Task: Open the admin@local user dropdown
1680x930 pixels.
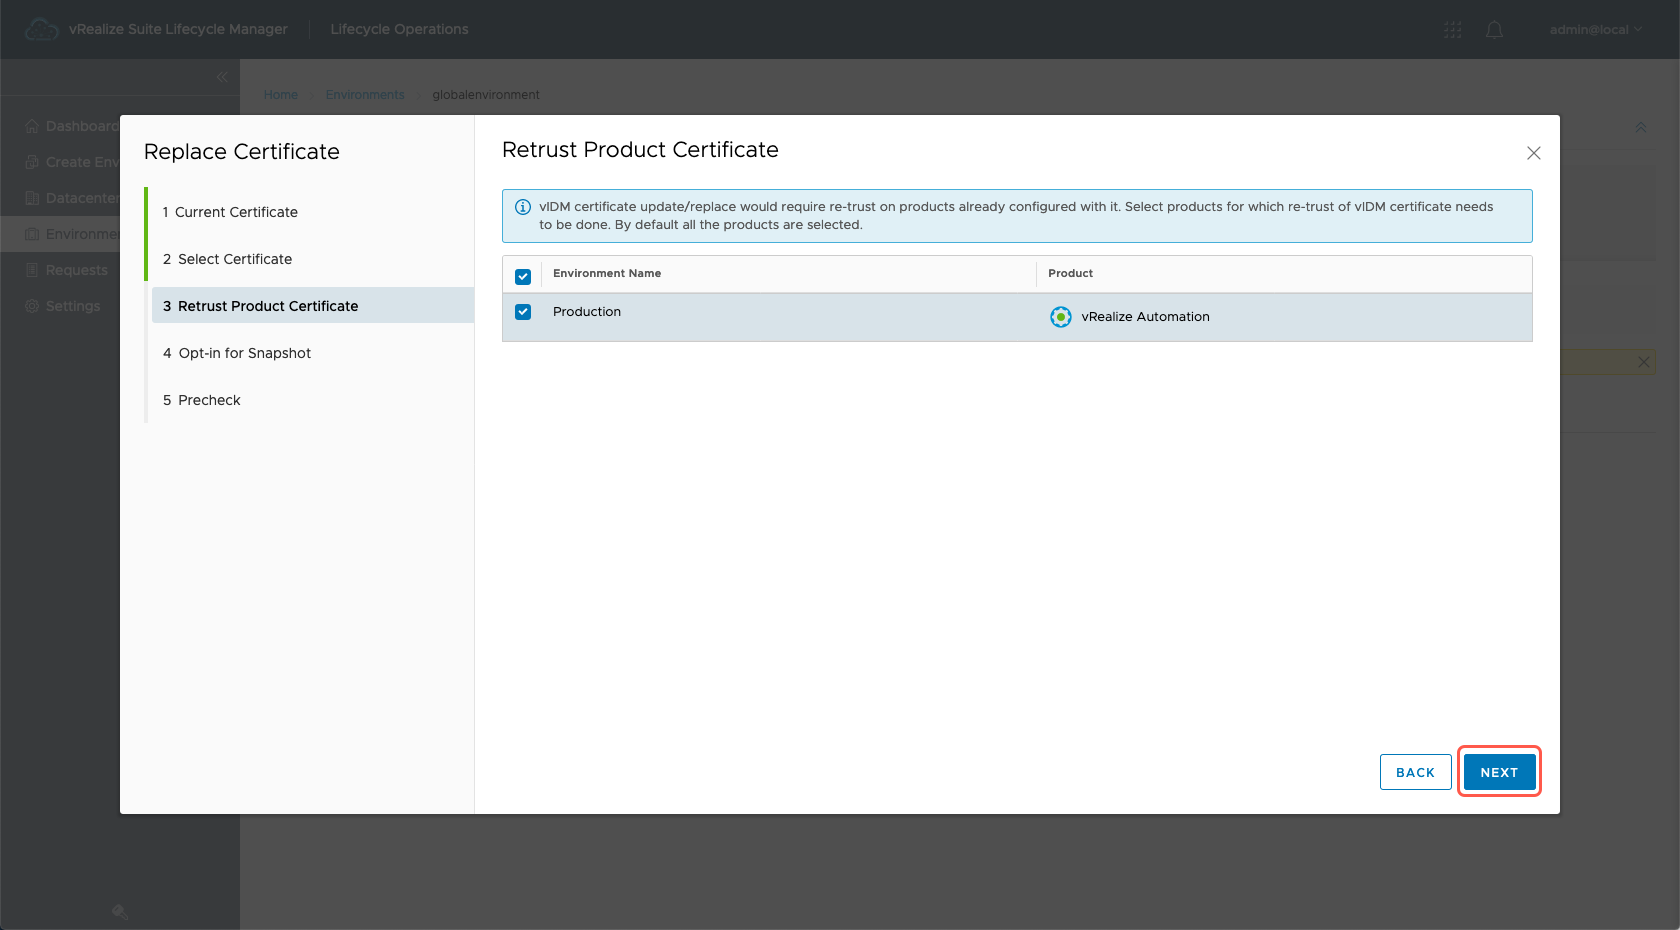Action: [1595, 30]
